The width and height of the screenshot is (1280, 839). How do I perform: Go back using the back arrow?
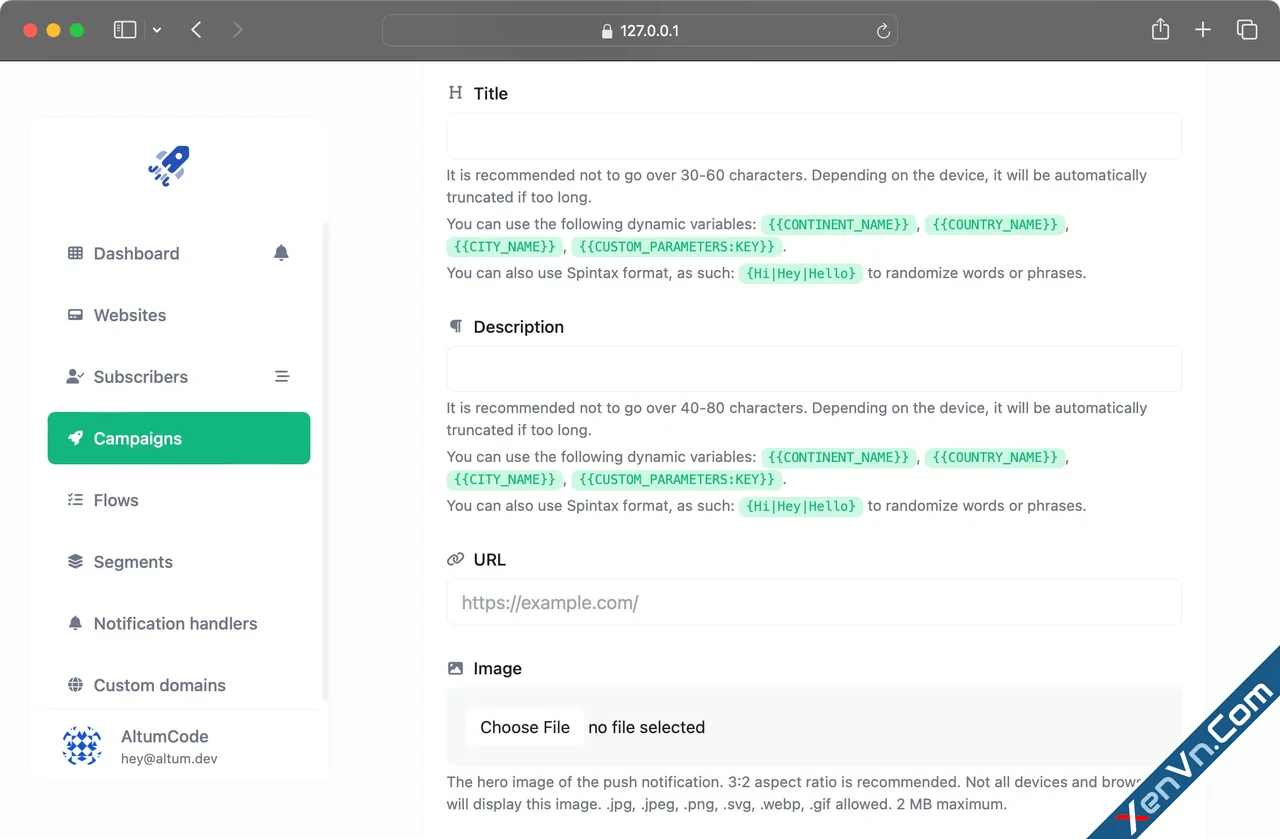coord(196,30)
